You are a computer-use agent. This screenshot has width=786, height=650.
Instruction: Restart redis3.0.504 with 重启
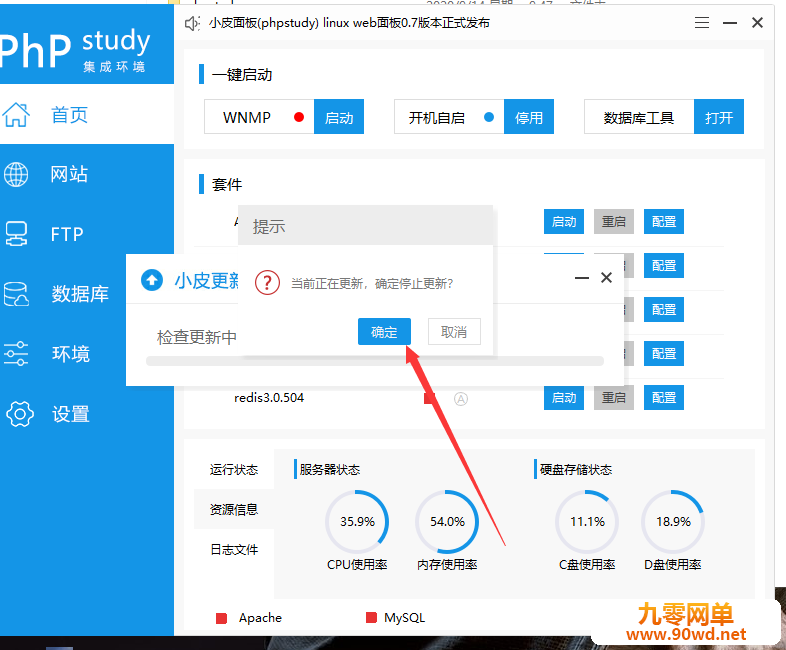[x=614, y=398]
